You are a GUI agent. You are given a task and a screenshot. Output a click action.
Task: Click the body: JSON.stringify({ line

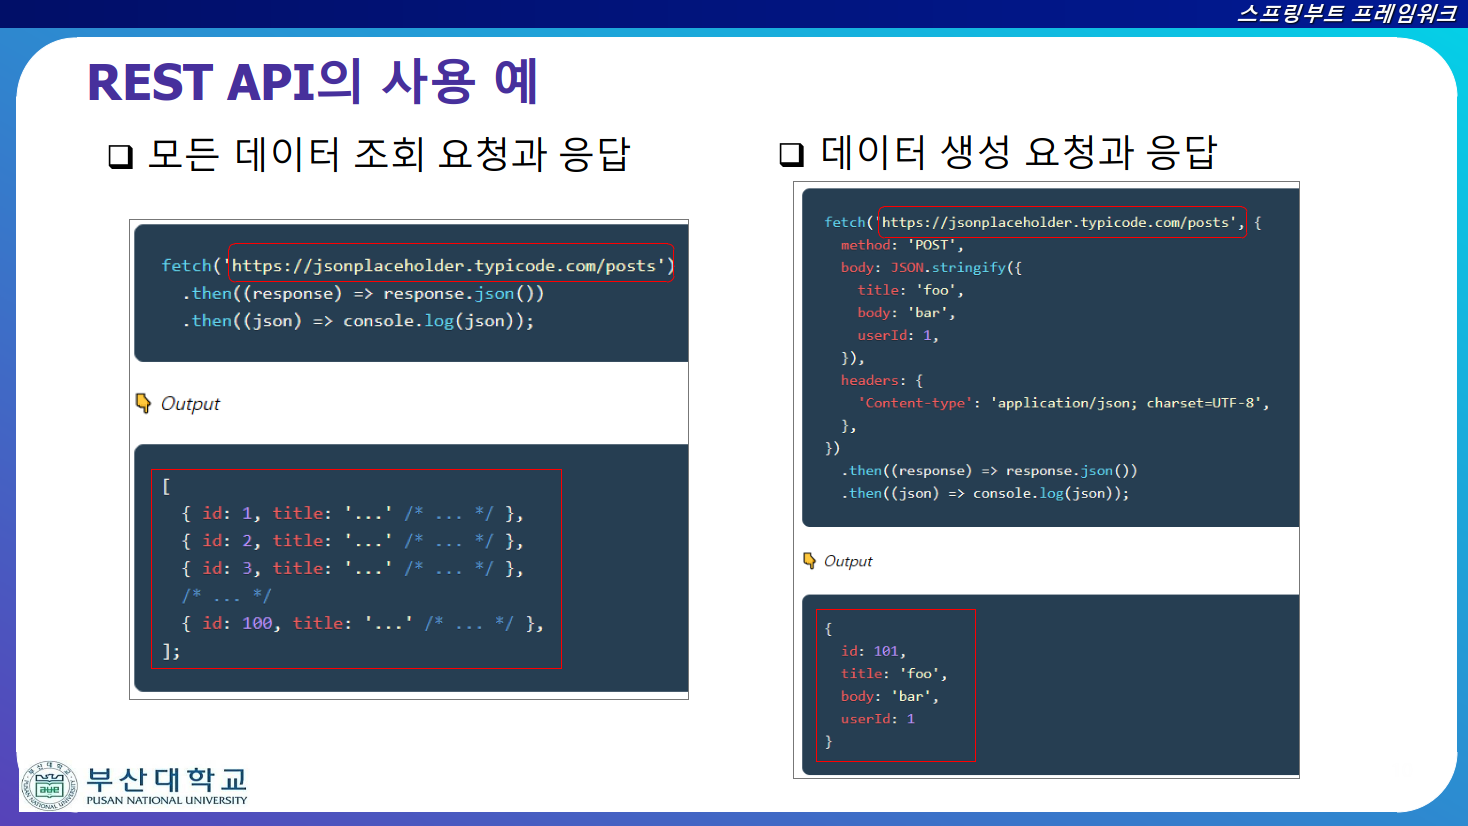pos(931,267)
